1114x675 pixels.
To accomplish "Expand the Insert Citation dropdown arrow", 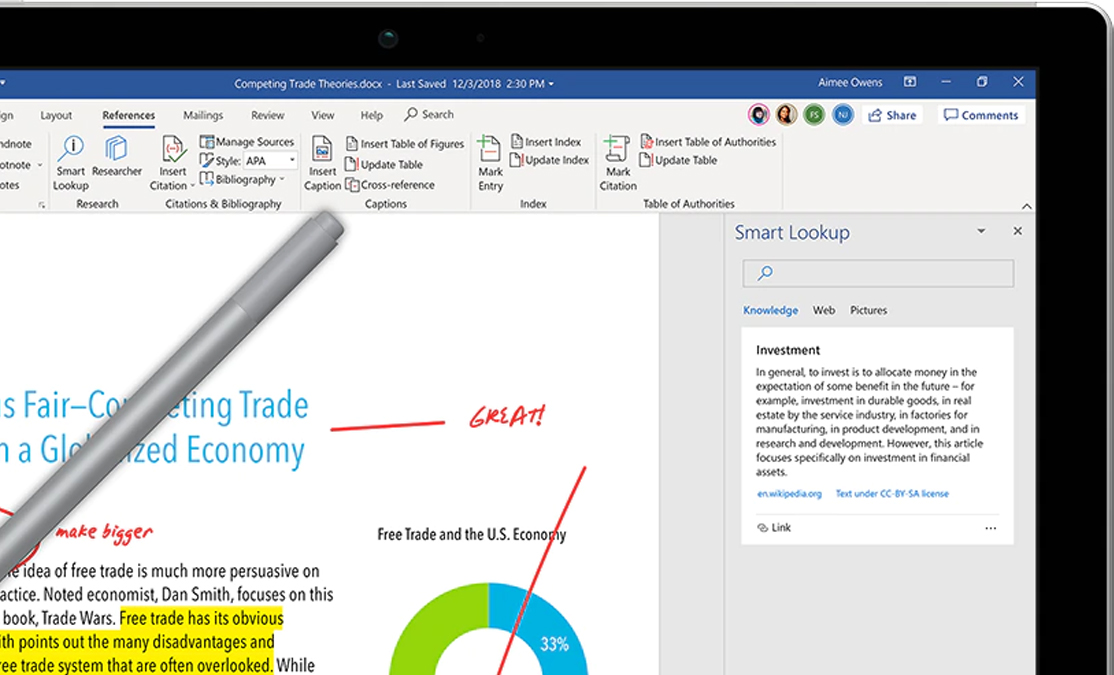I will click(x=192, y=186).
